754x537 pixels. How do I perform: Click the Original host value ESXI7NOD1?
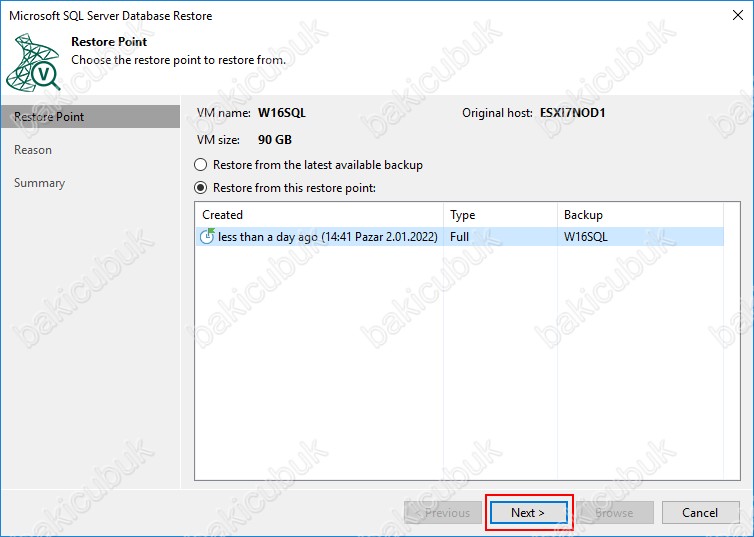pyautogui.click(x=572, y=113)
